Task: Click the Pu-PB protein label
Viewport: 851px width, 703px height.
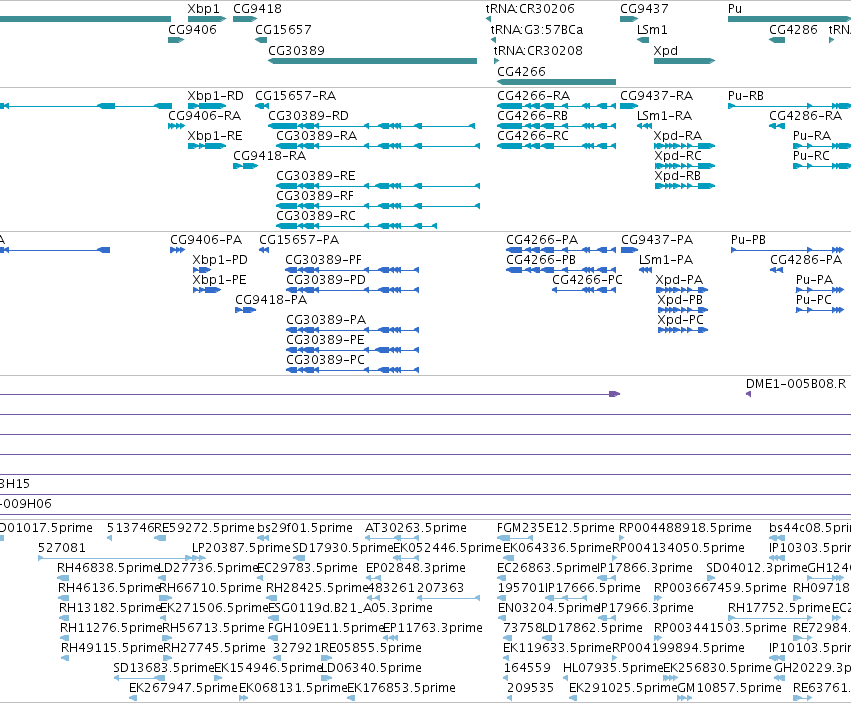Action: point(748,239)
